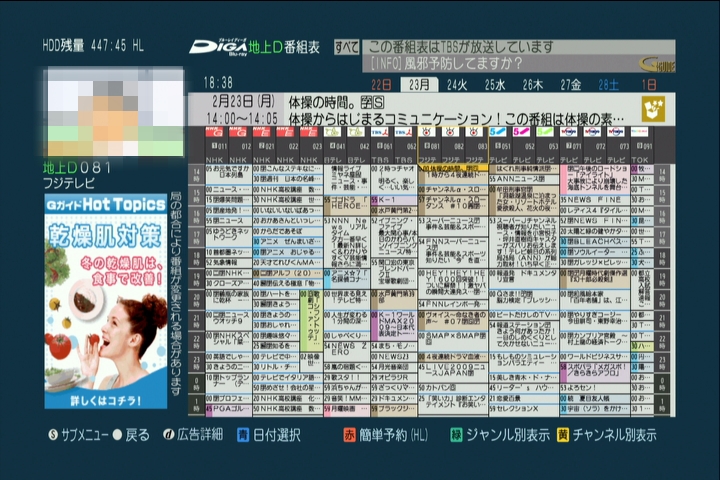Switch to the 27金 date tab
The image size is (720, 480).
[x=571, y=85]
